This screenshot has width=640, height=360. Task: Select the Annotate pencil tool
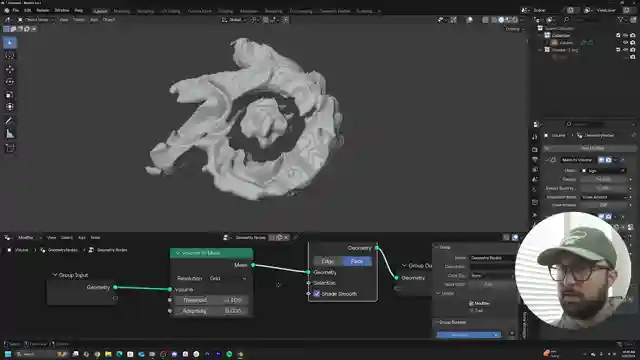pyautogui.click(x=10, y=121)
